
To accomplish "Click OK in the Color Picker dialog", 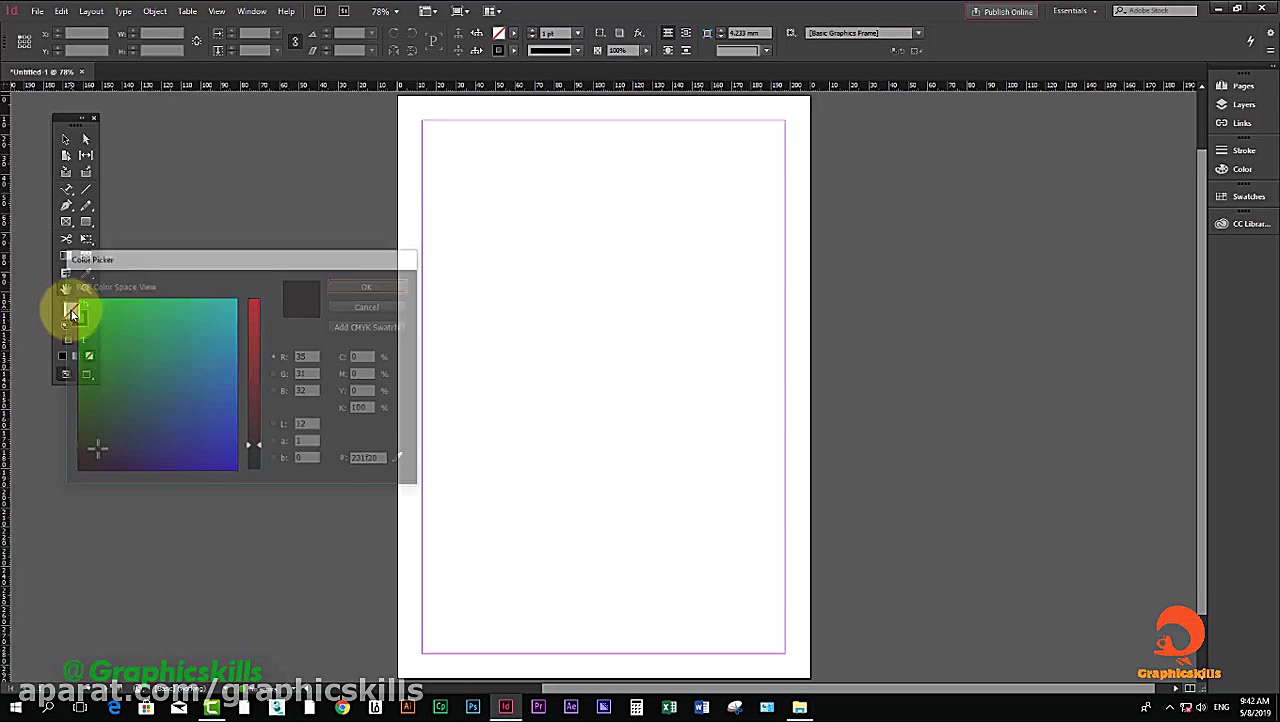I will (x=366, y=287).
